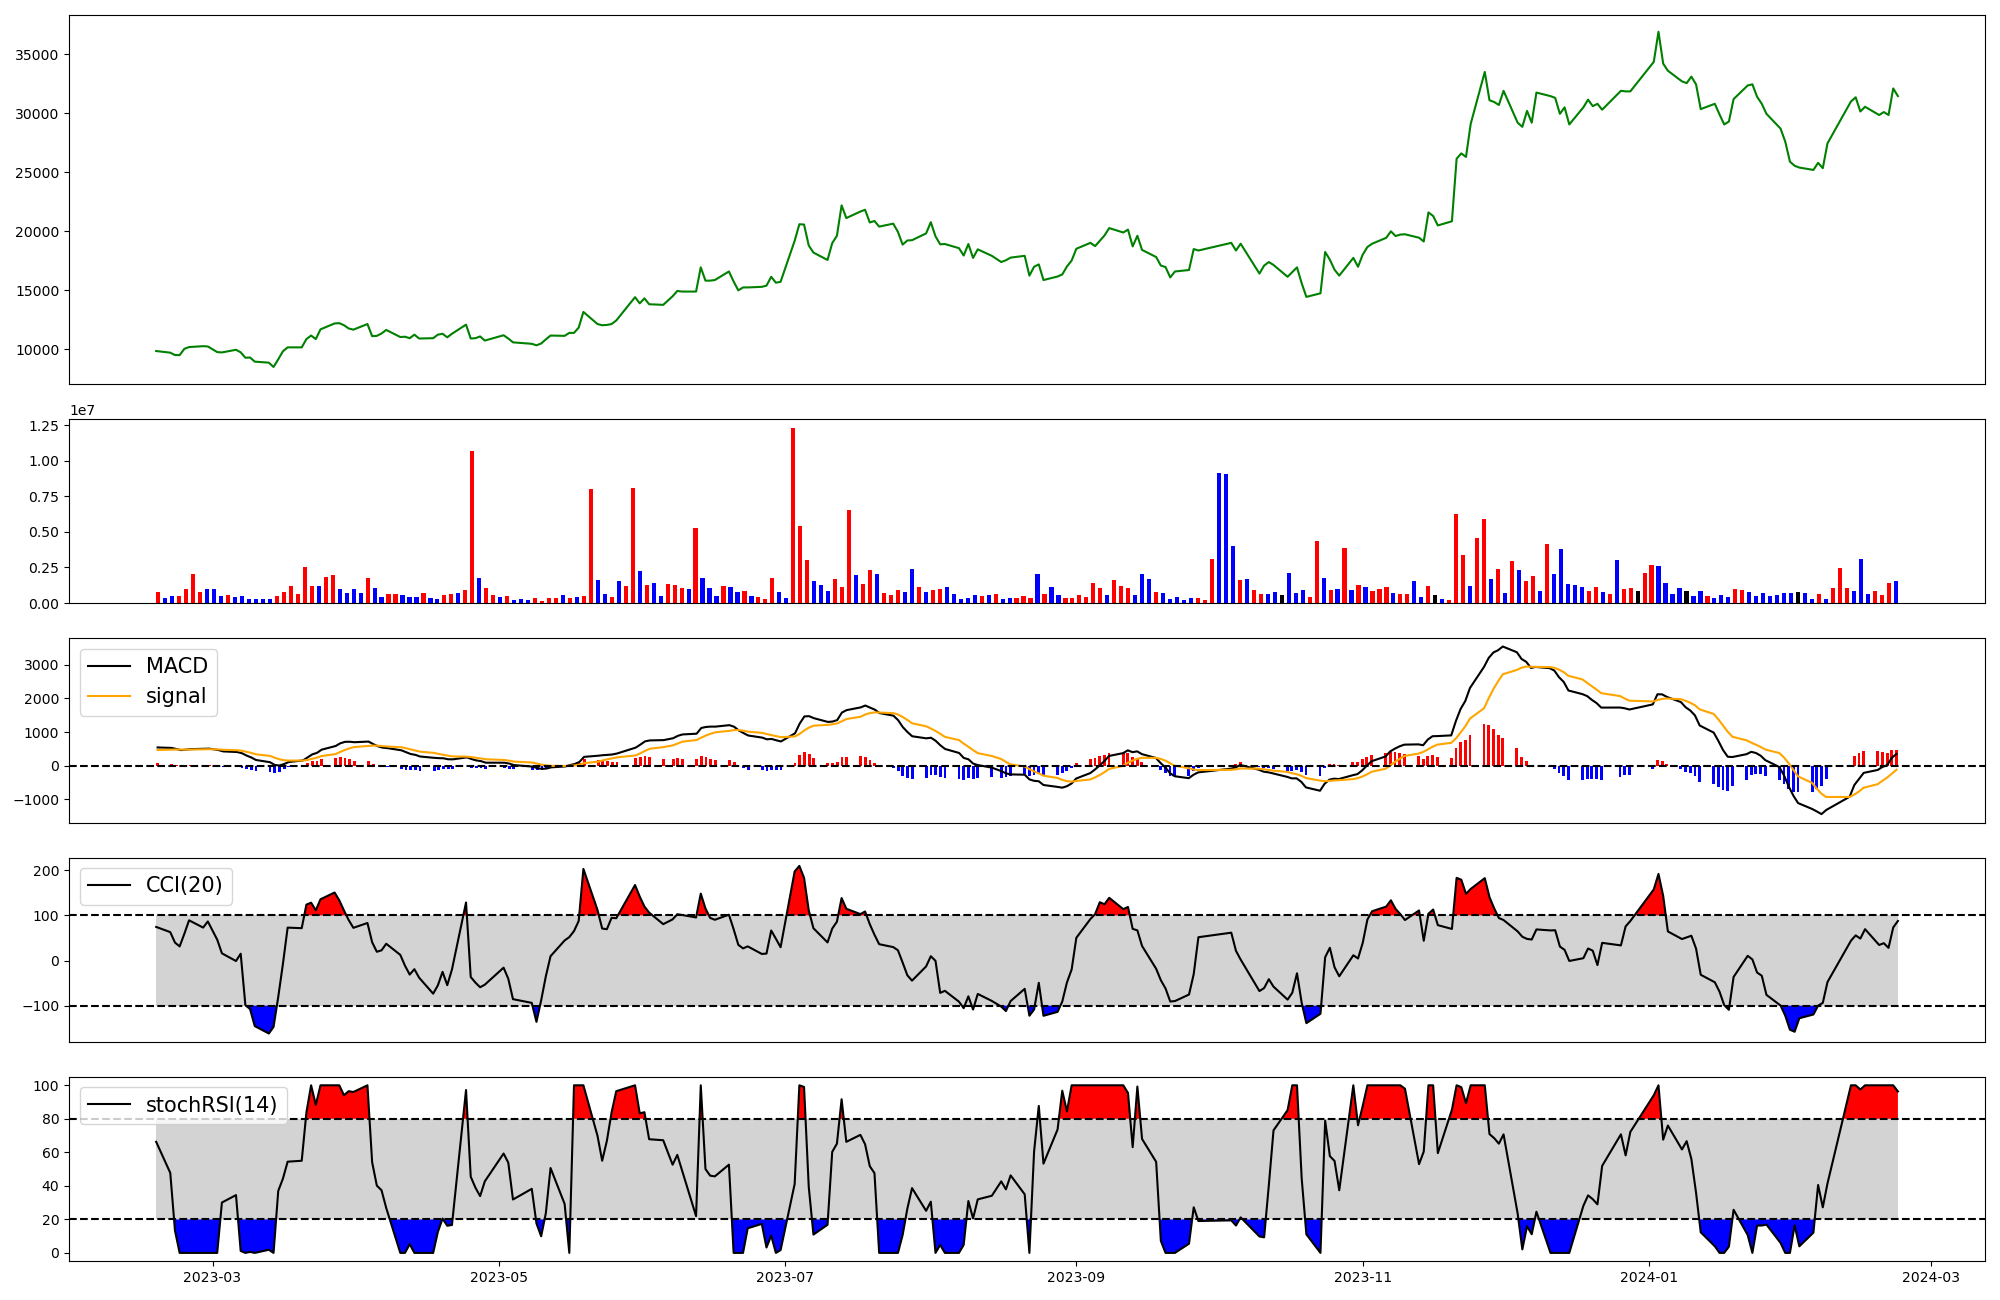Click the 2023-07 date tick label
2000x1300 pixels.
coord(785,1277)
